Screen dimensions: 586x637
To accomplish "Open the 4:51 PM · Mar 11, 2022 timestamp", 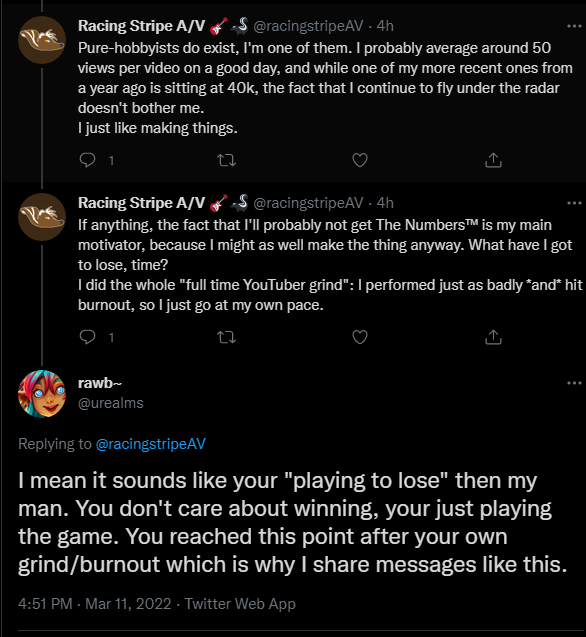I will tap(95, 604).
